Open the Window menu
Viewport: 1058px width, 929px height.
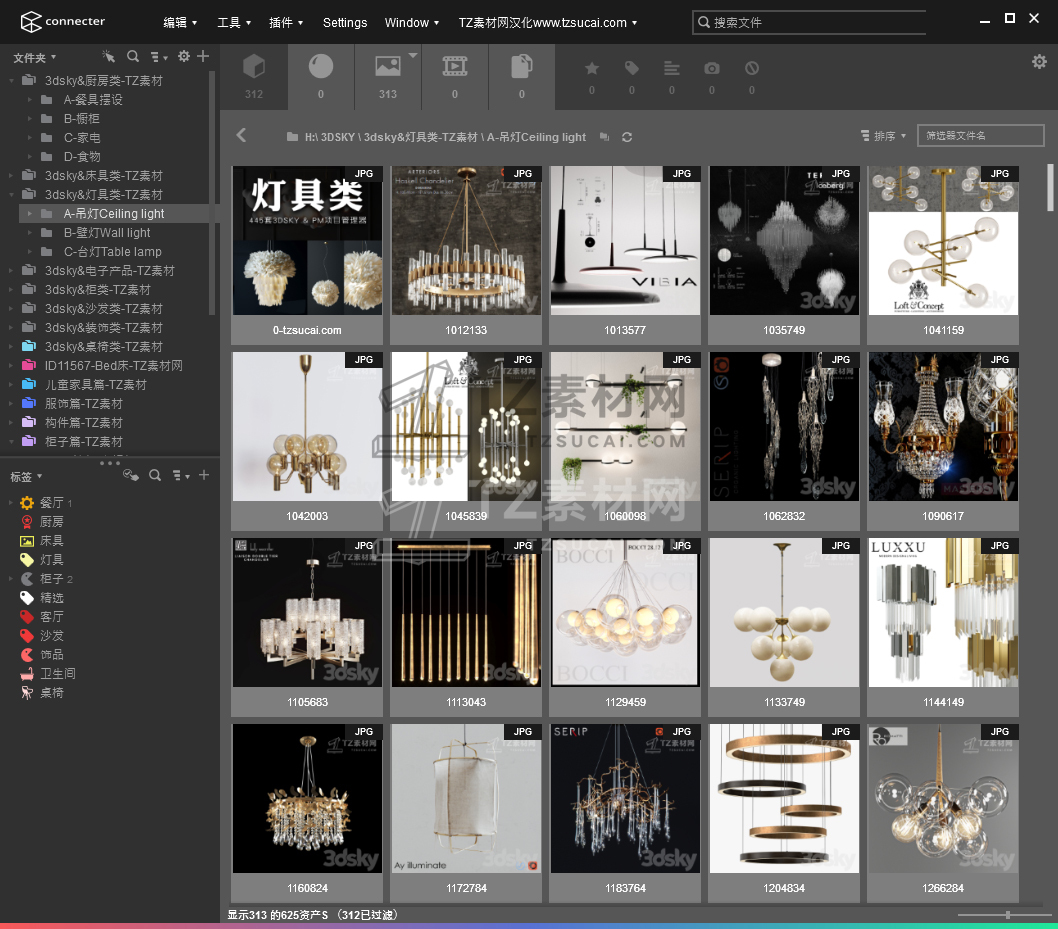tap(412, 22)
